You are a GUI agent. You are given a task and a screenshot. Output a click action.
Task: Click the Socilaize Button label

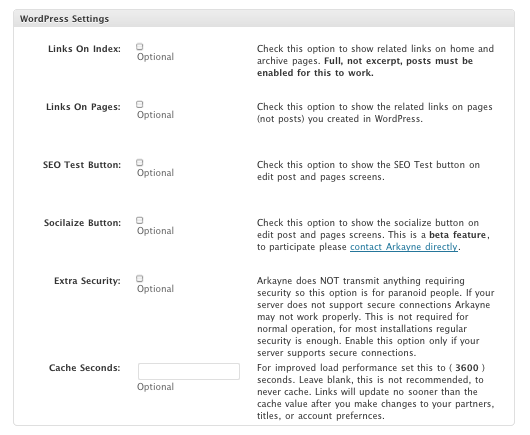pos(82,223)
